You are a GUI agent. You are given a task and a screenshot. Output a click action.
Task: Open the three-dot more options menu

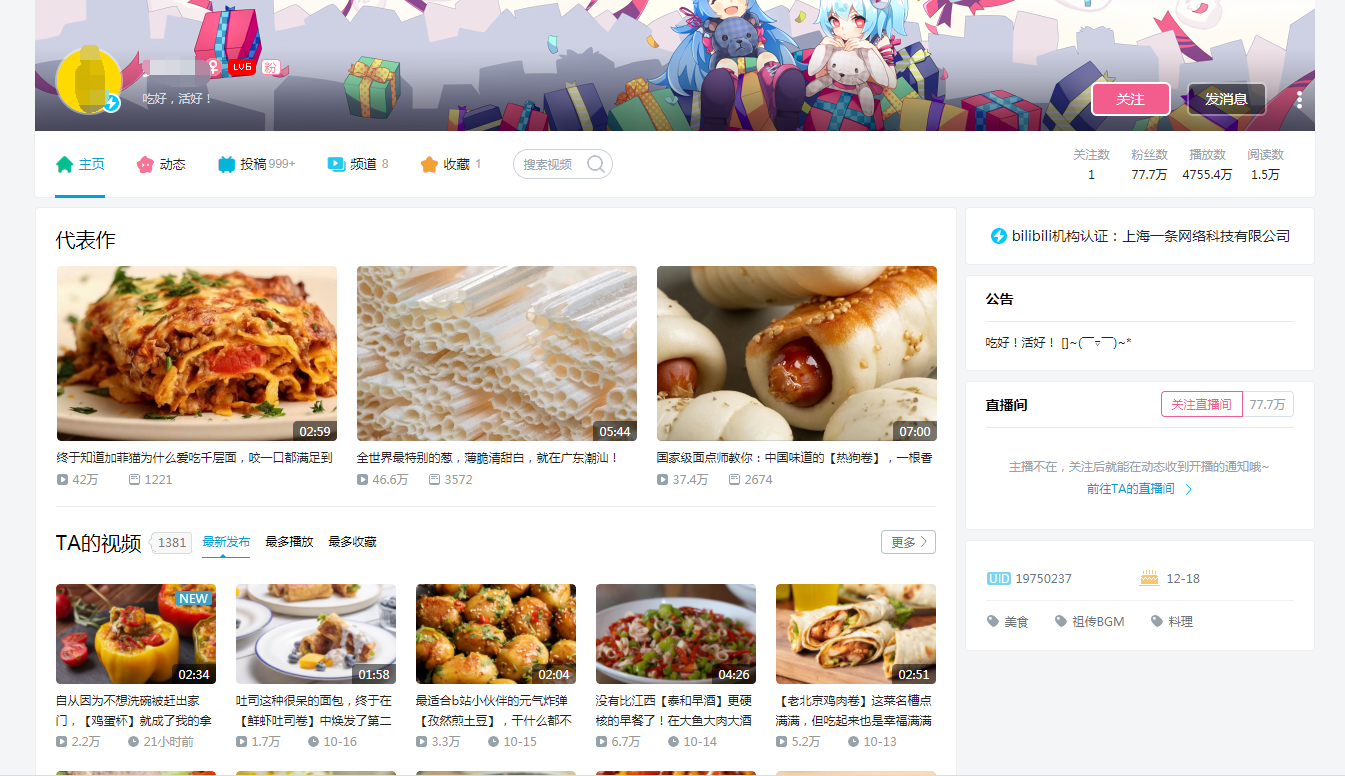pyautogui.click(x=1299, y=99)
